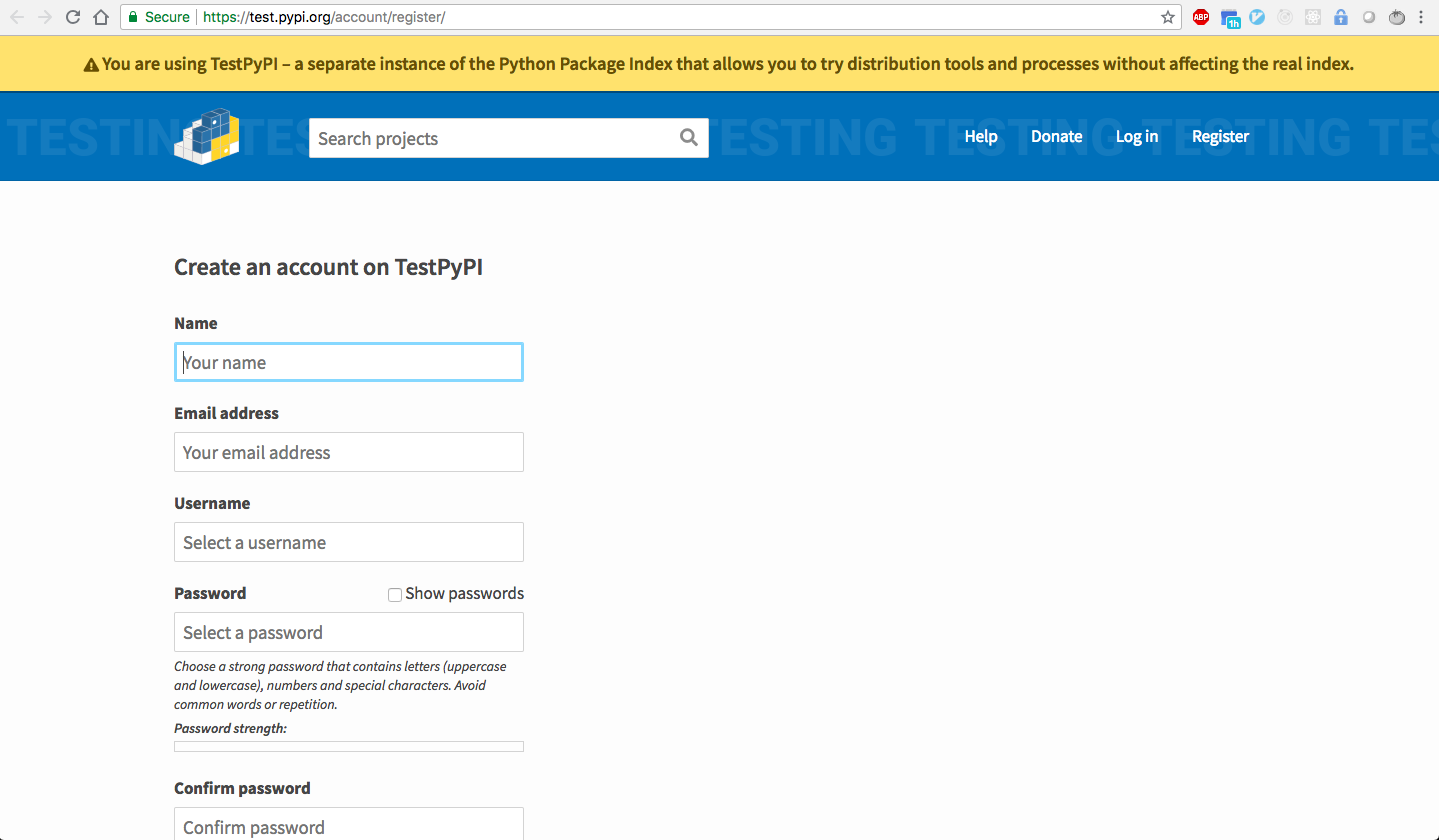Viewport: 1439px width, 840px height.
Task: Open the AdBlock Plus extension icon
Action: click(x=1201, y=17)
